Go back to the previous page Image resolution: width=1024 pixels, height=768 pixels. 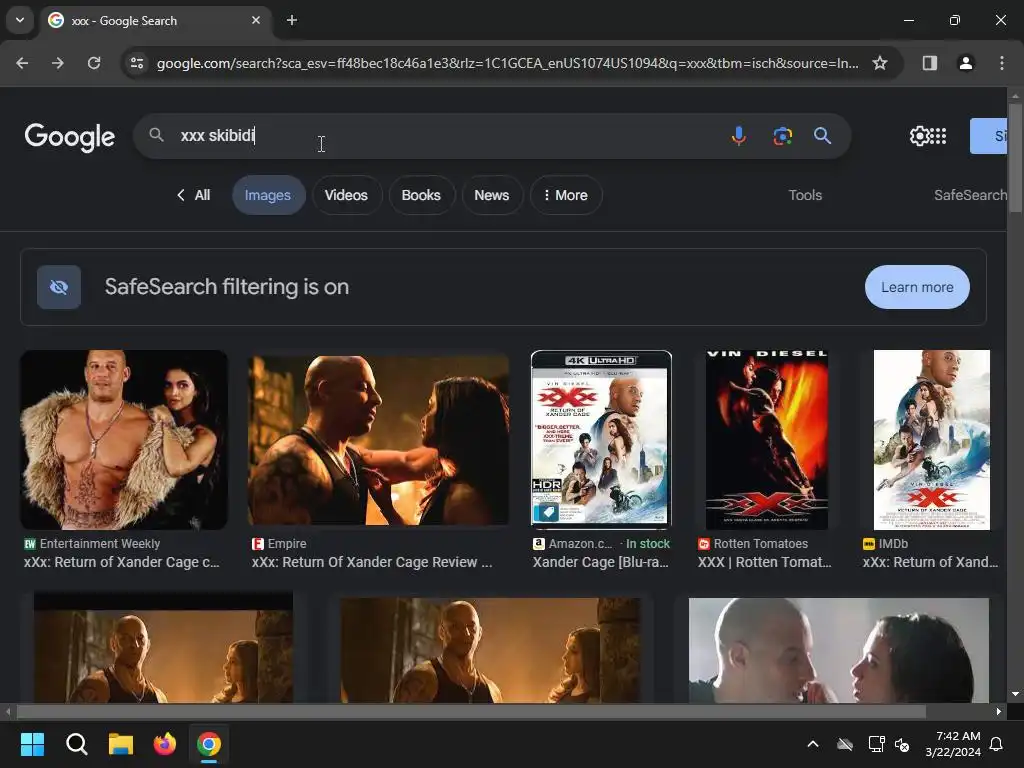(22, 63)
